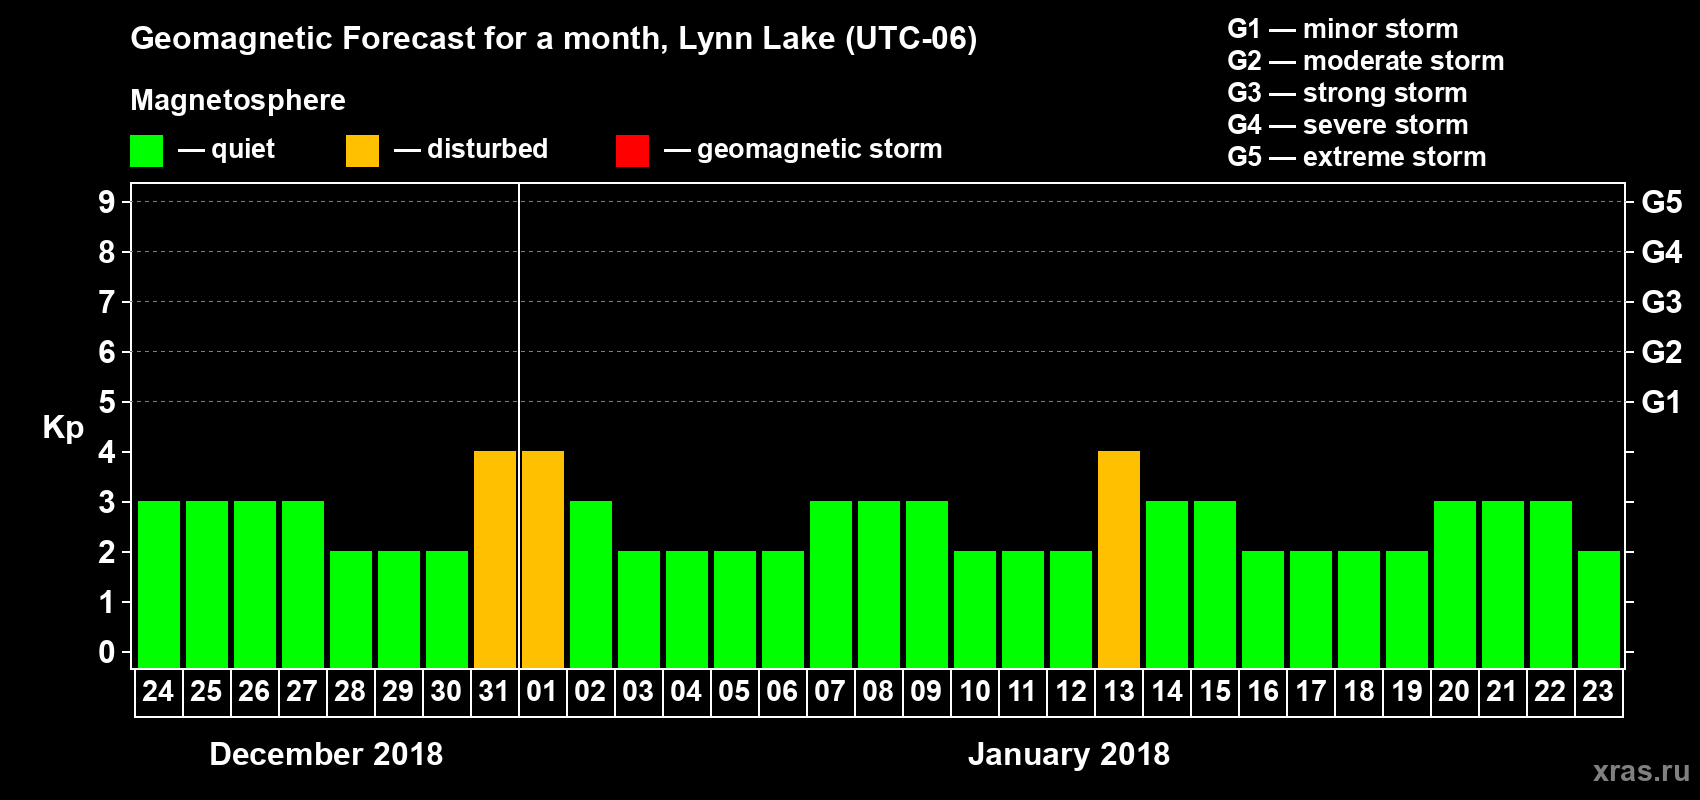Click the green bar for January 23
This screenshot has width=1700, height=800.
point(1599,609)
